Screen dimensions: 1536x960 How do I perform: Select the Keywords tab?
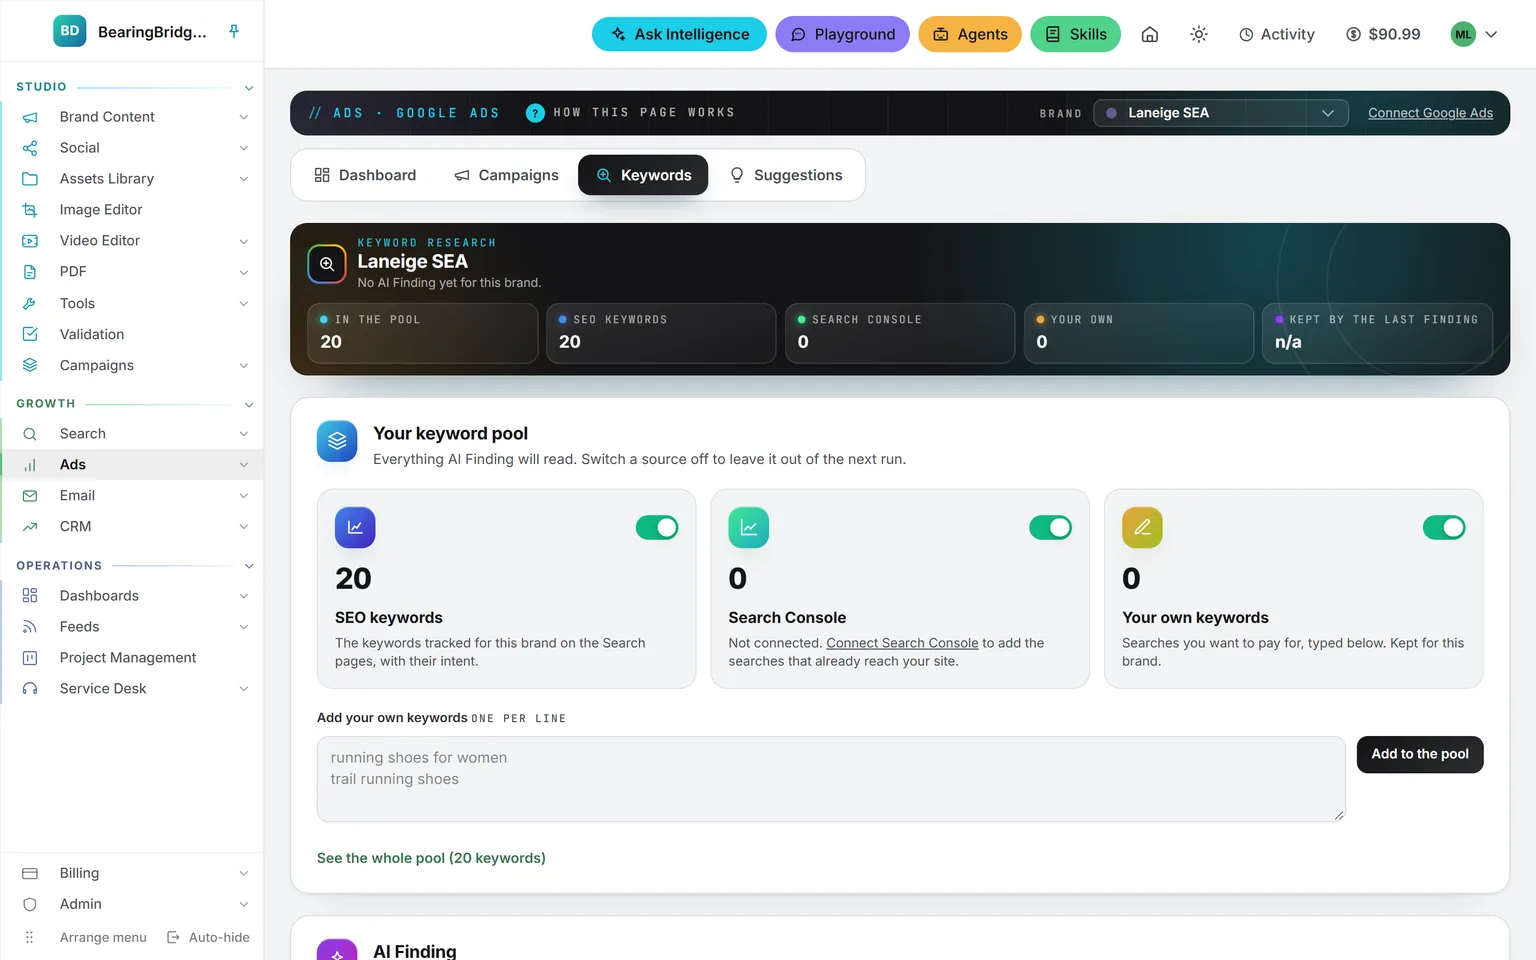click(x=643, y=175)
